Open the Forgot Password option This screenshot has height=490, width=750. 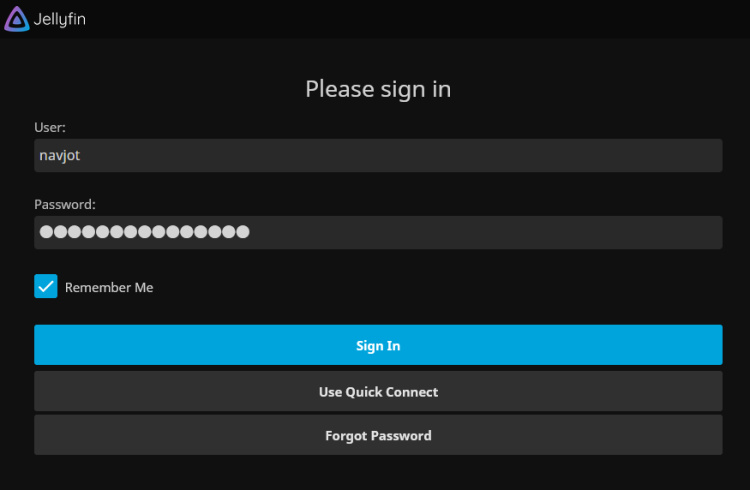point(378,435)
